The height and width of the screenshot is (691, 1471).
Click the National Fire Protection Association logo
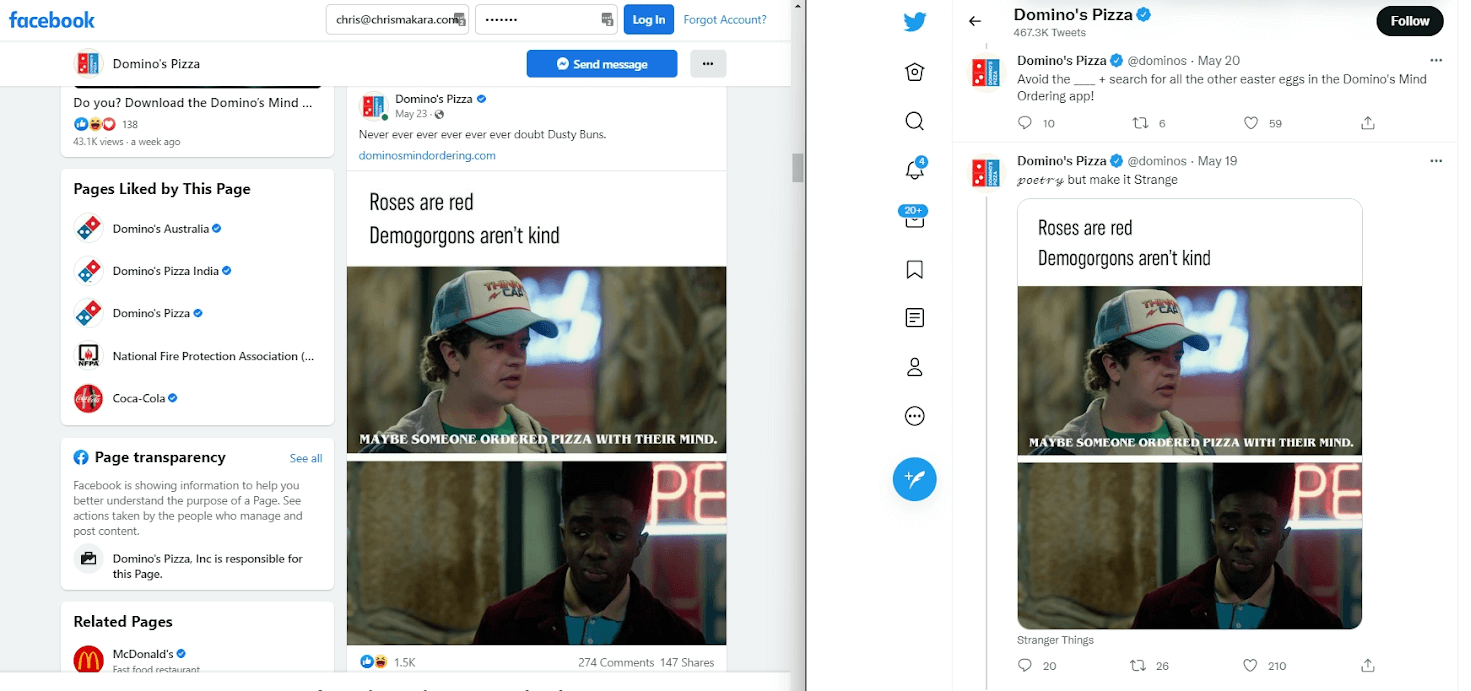89,356
